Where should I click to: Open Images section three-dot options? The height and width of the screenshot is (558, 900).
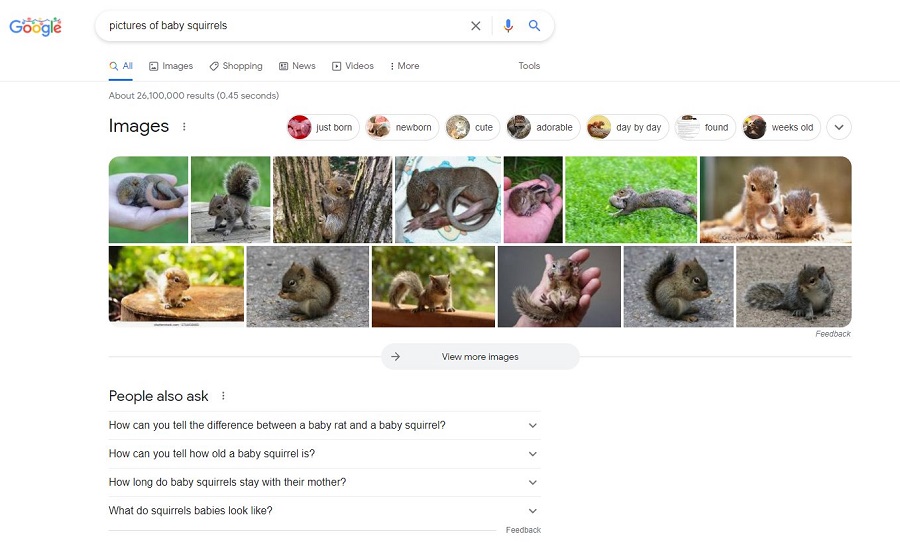[x=184, y=126]
